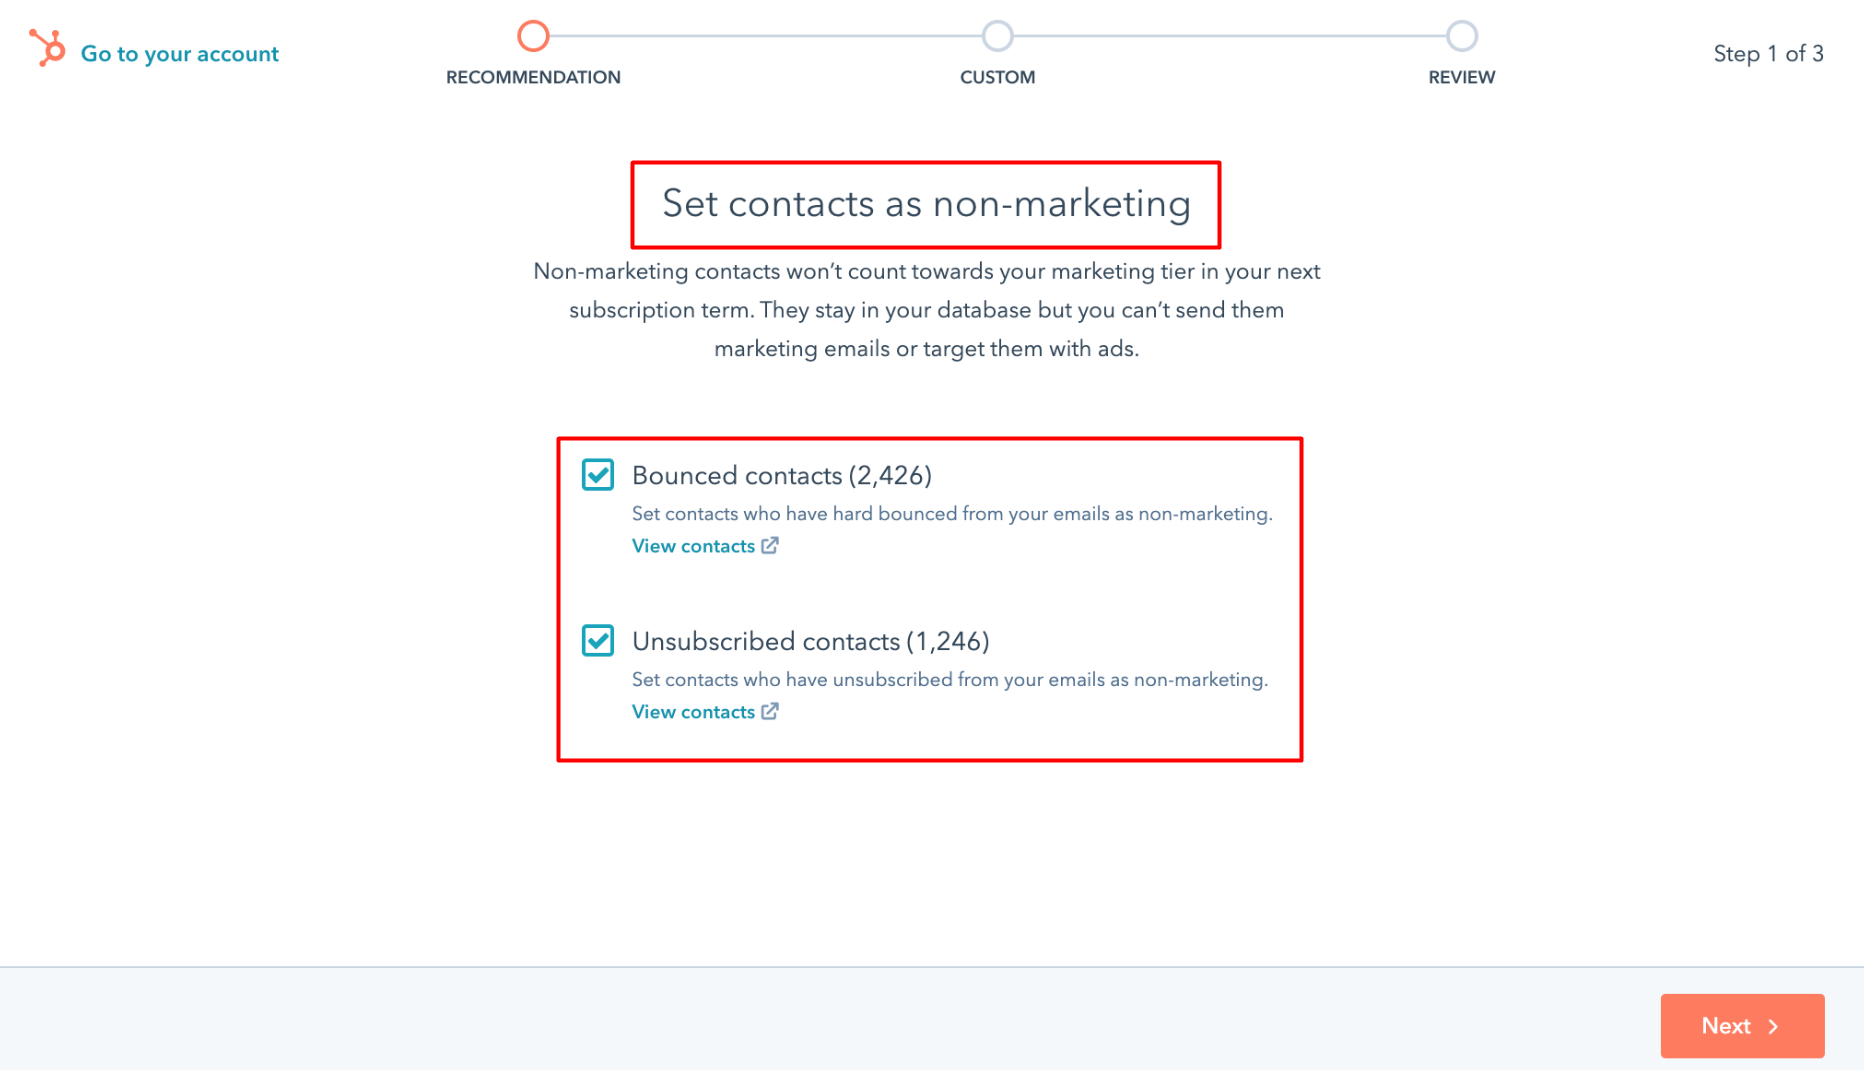Screen dimensions: 1864x1070
Task: View contacts who hard bounced from emails
Action: click(694, 545)
